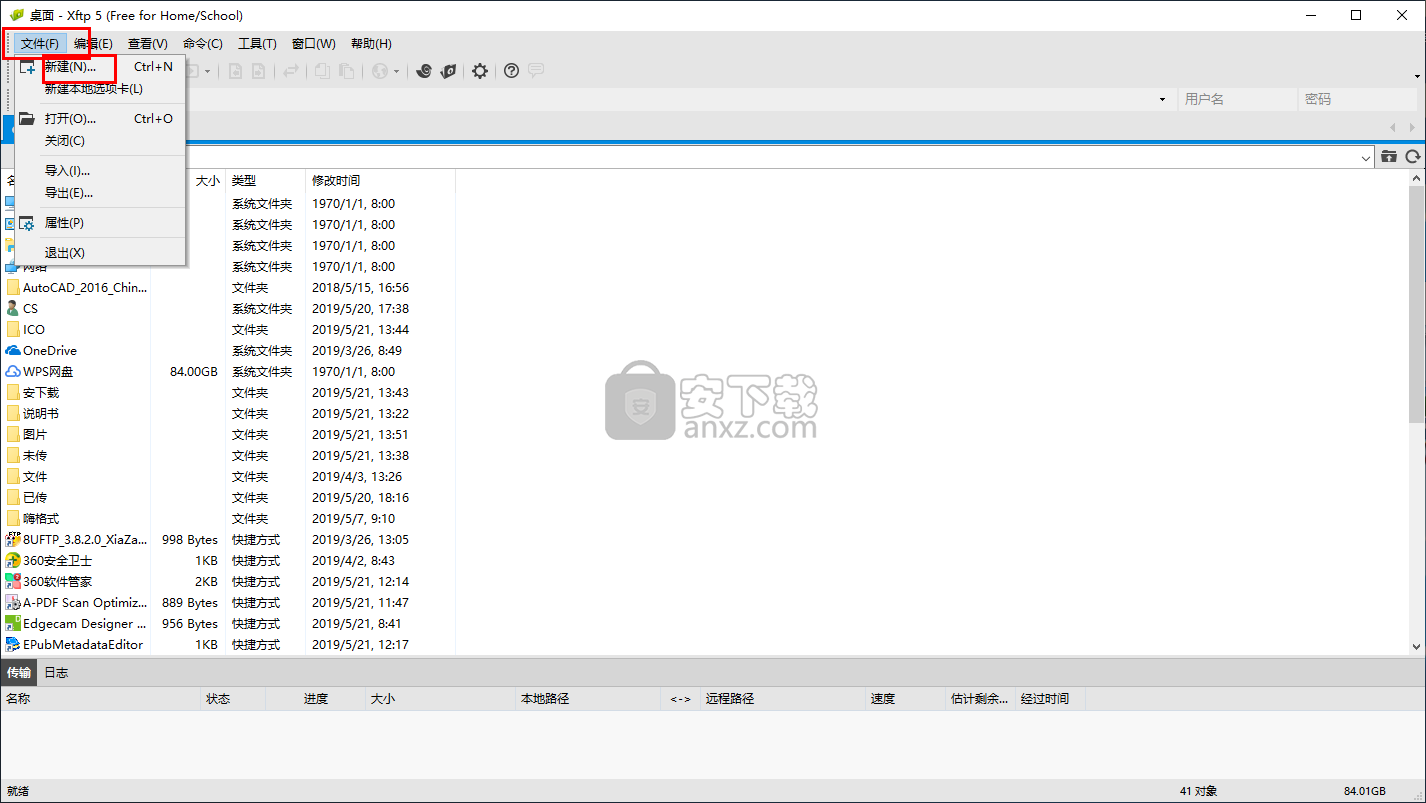This screenshot has width=1426, height=803.
Task: Focus the 密码 input field
Action: click(x=1359, y=99)
